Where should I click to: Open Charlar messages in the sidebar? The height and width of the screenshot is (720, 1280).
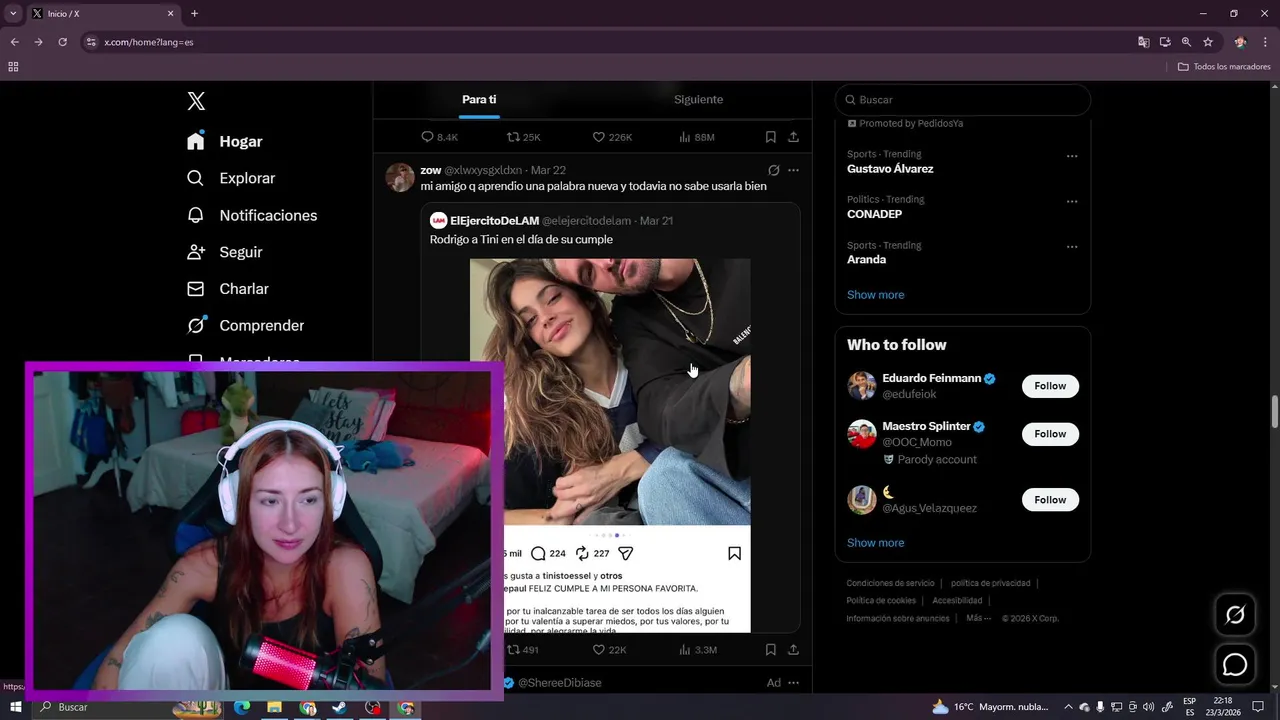click(228, 289)
